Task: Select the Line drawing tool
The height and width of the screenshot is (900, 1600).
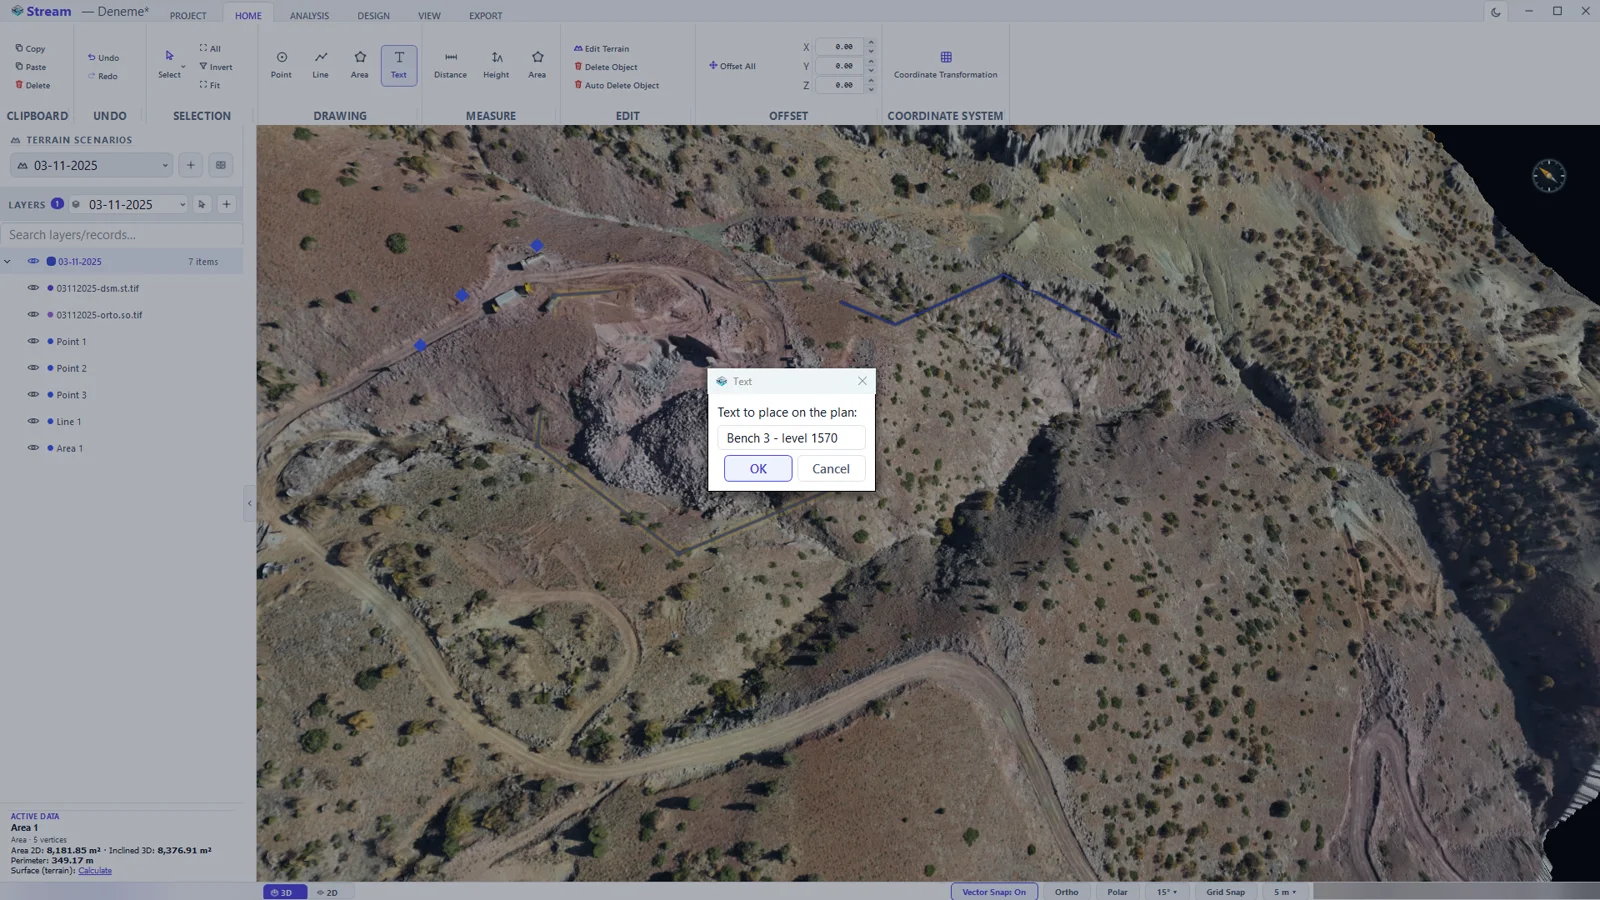Action: click(x=320, y=65)
